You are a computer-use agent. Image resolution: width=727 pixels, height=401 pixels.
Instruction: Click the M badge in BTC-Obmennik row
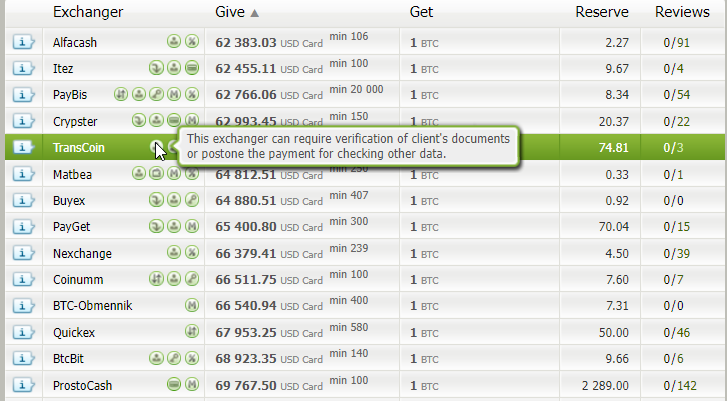[192, 305]
